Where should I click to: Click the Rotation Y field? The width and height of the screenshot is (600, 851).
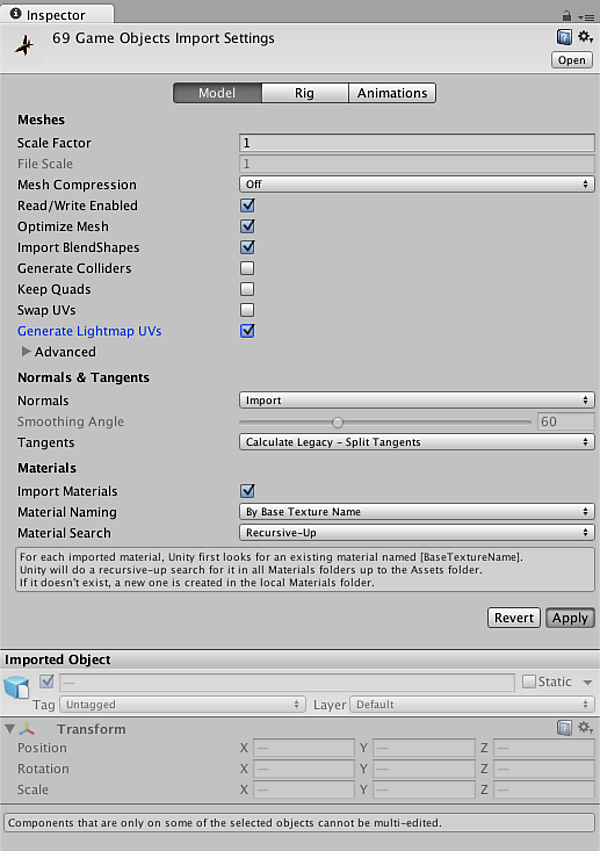point(424,769)
